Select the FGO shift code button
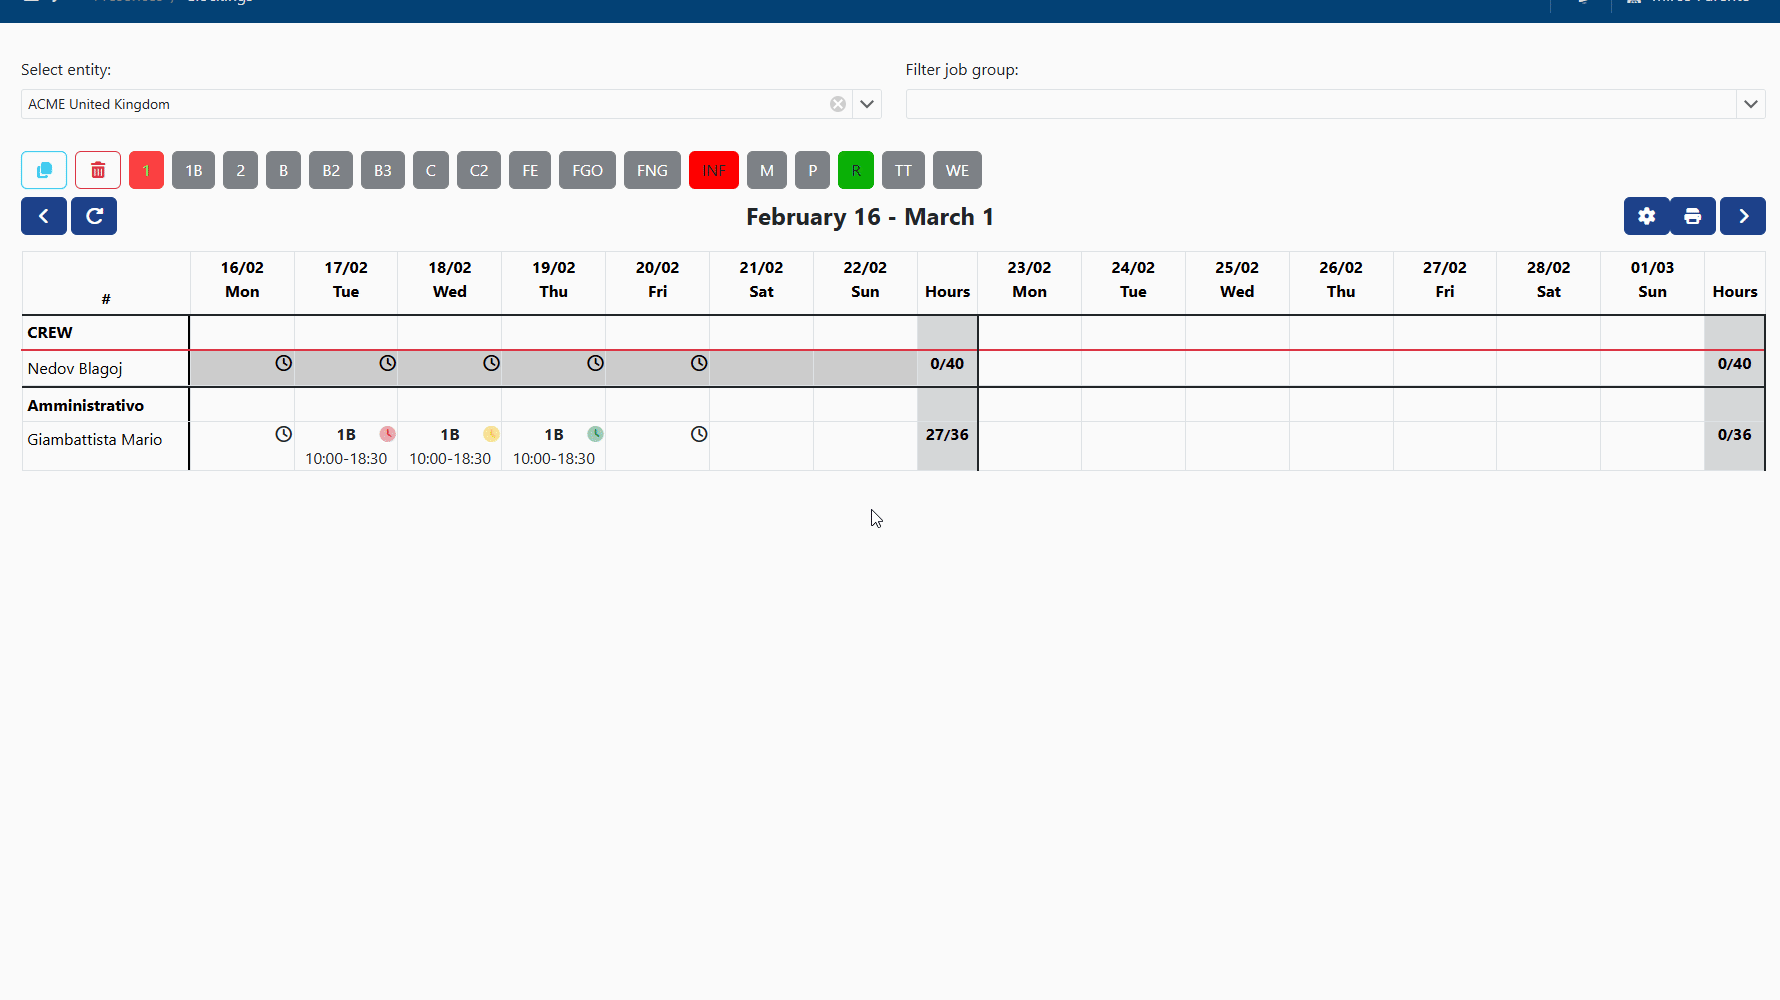1780x1000 pixels. point(587,170)
